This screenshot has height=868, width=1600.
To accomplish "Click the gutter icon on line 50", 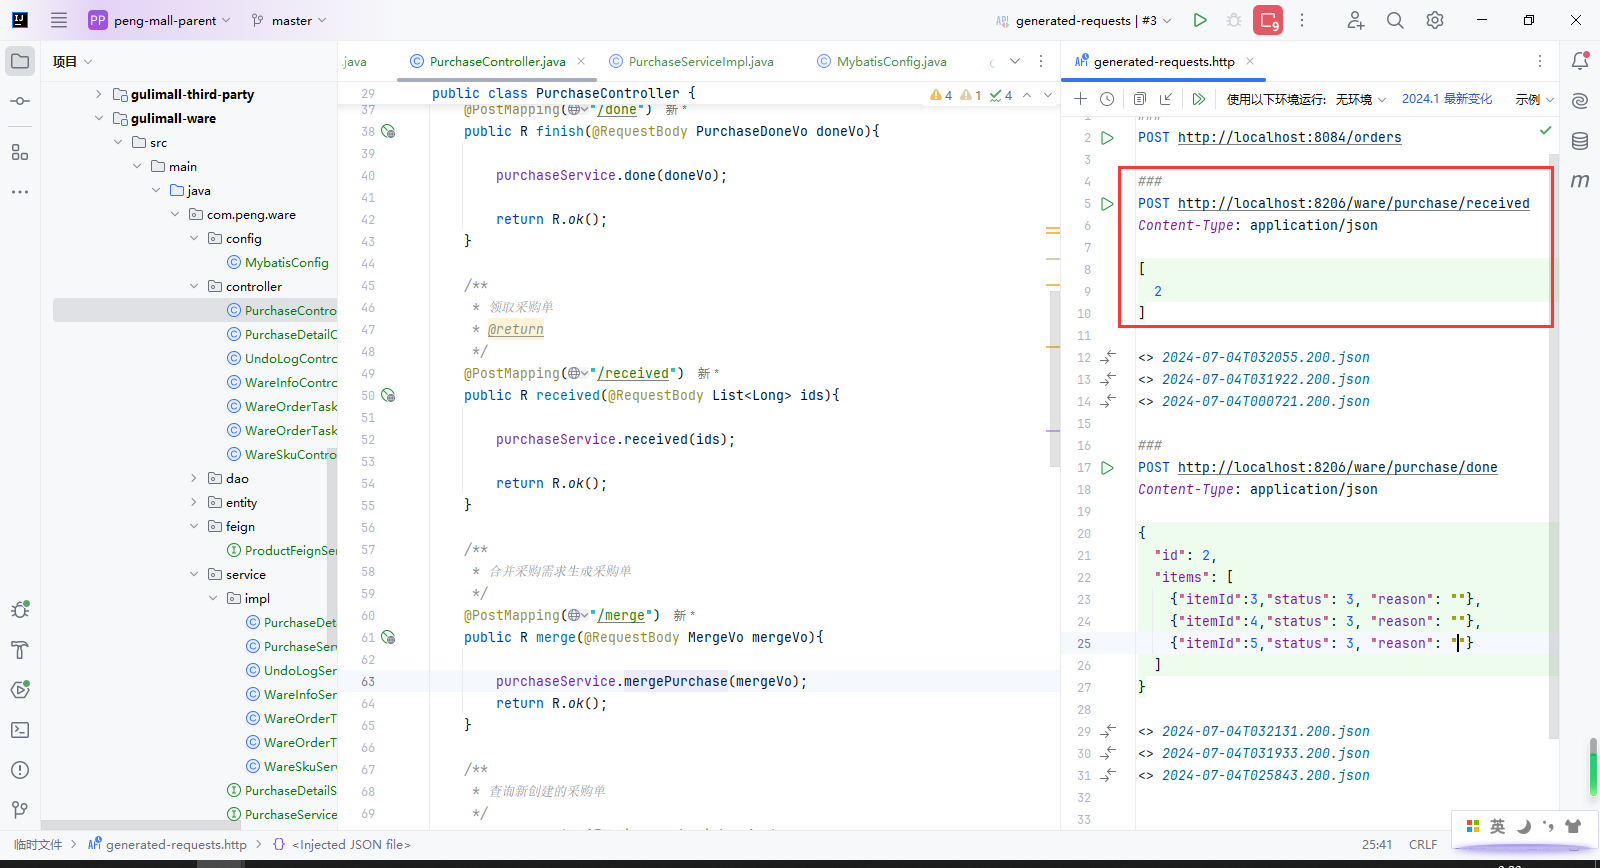I will [388, 396].
